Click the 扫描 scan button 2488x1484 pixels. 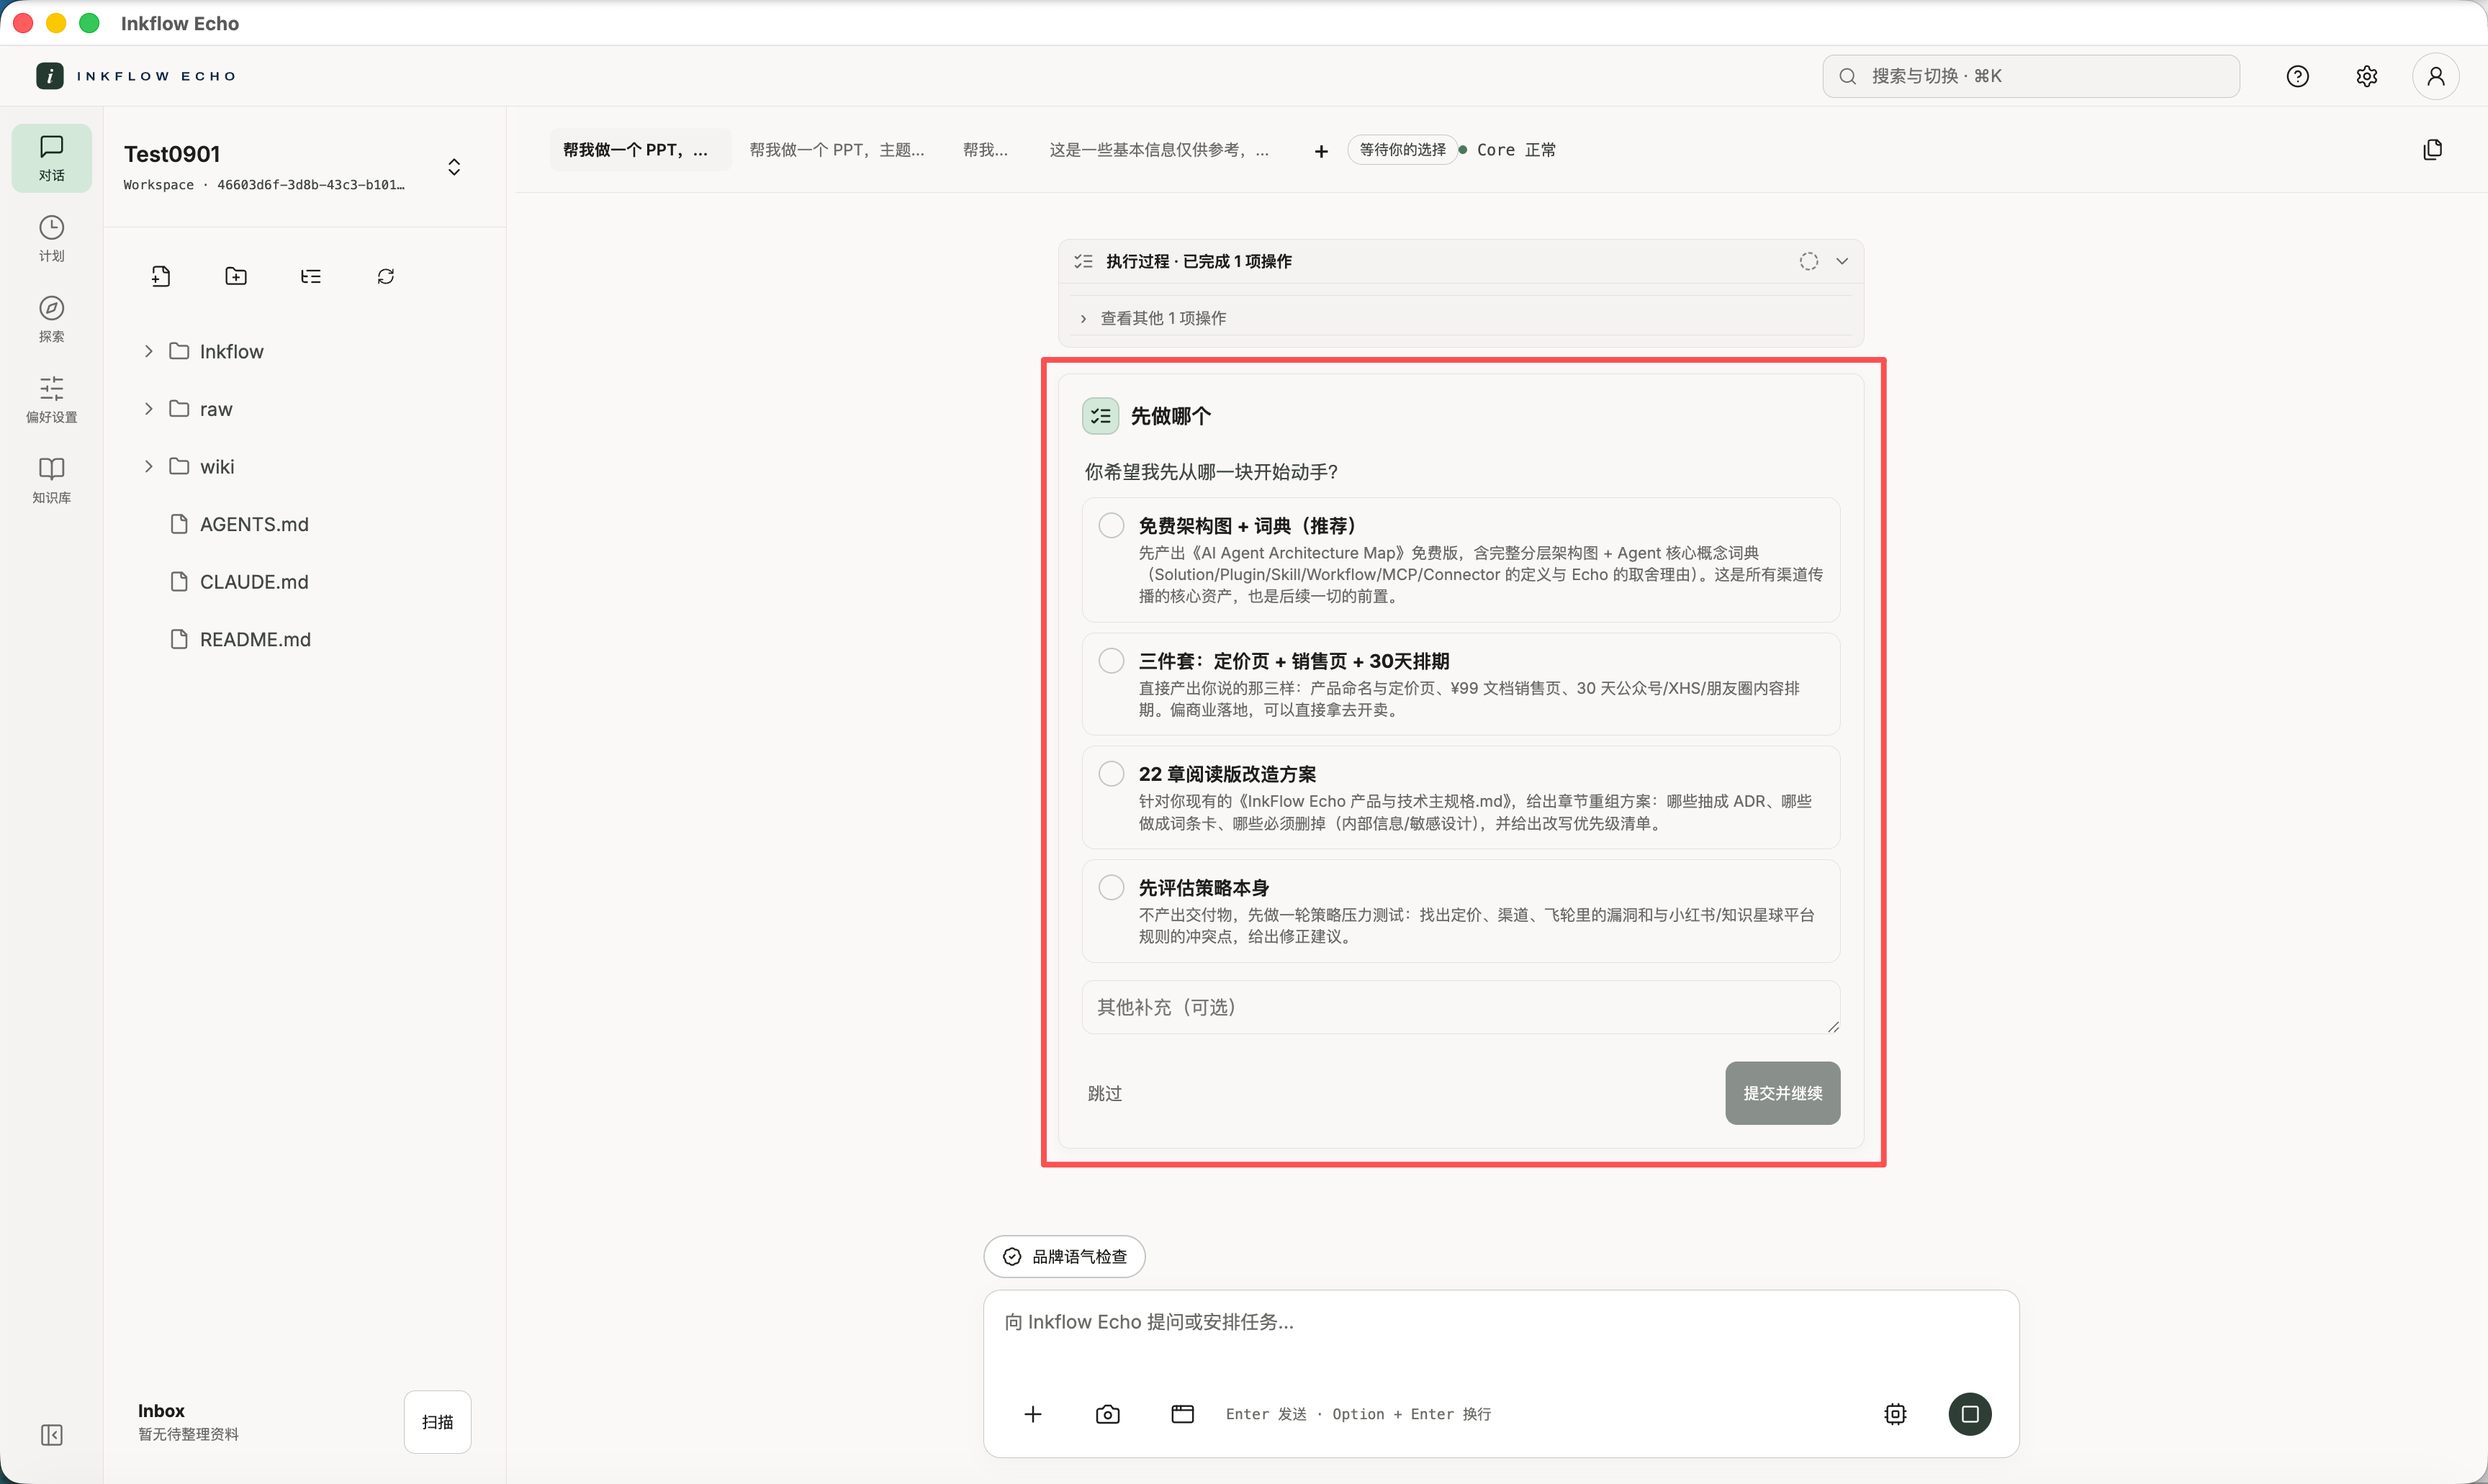[437, 1422]
